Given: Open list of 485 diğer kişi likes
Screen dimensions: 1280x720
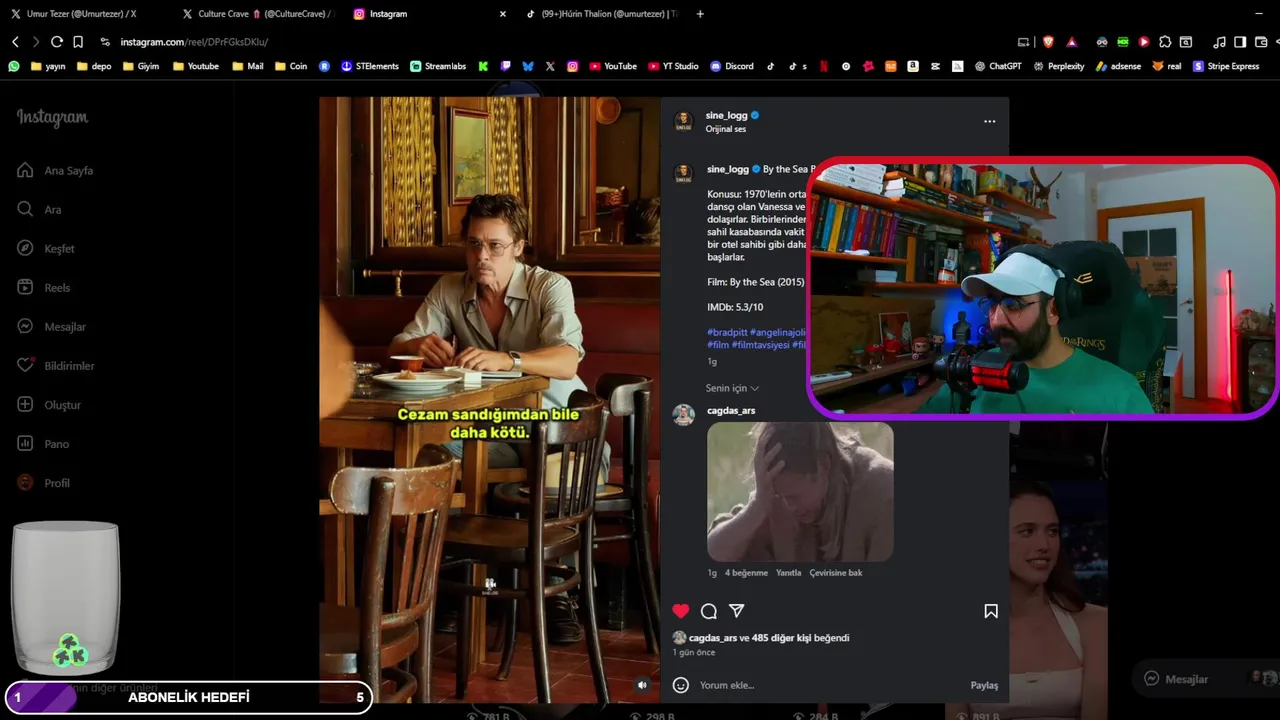Looking at the screenshot, I should (782, 638).
